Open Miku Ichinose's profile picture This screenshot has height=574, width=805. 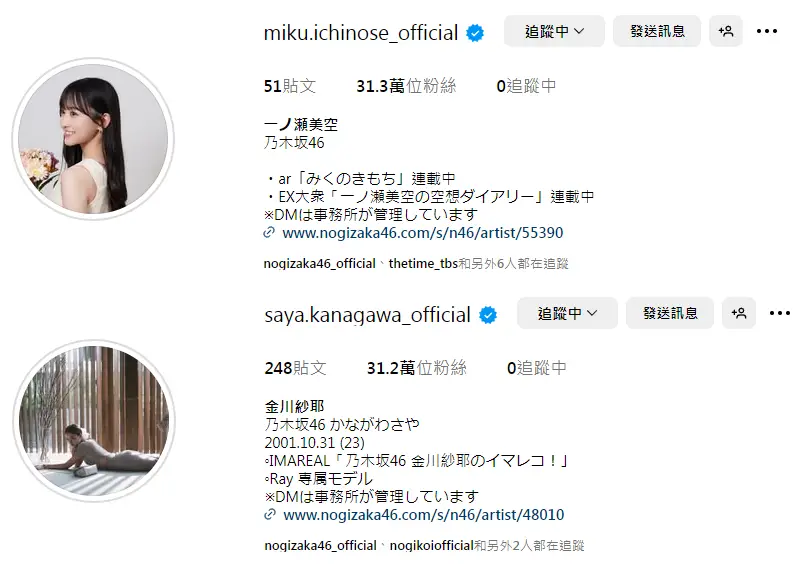[x=93, y=139]
